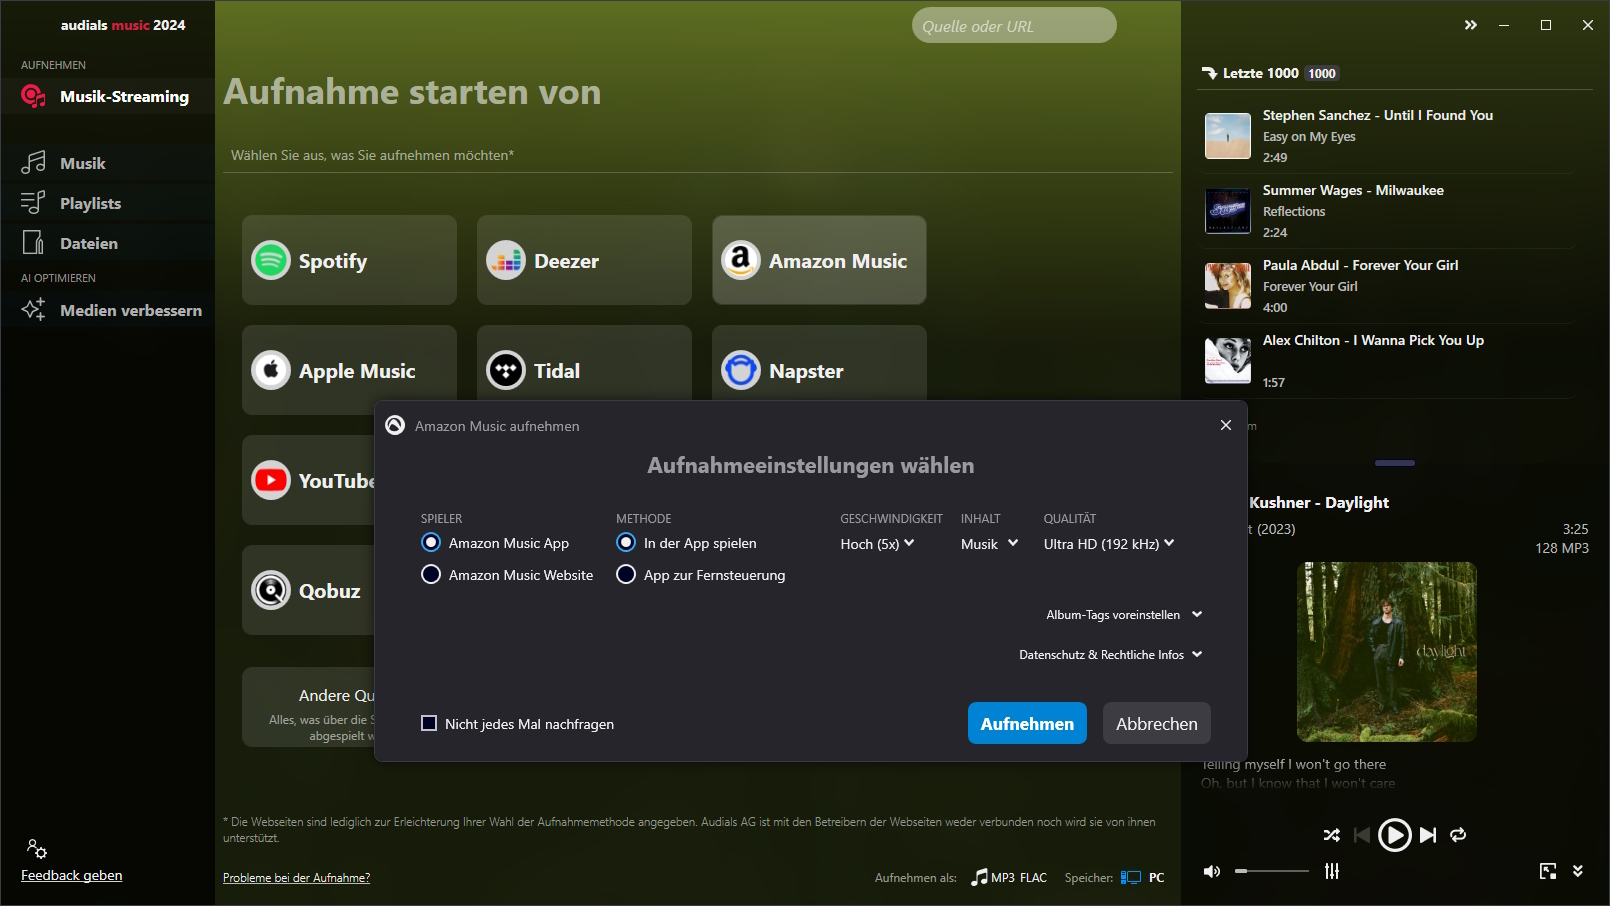Open Dateien section
Viewport: 1610px width, 906px height.
click(x=107, y=243)
